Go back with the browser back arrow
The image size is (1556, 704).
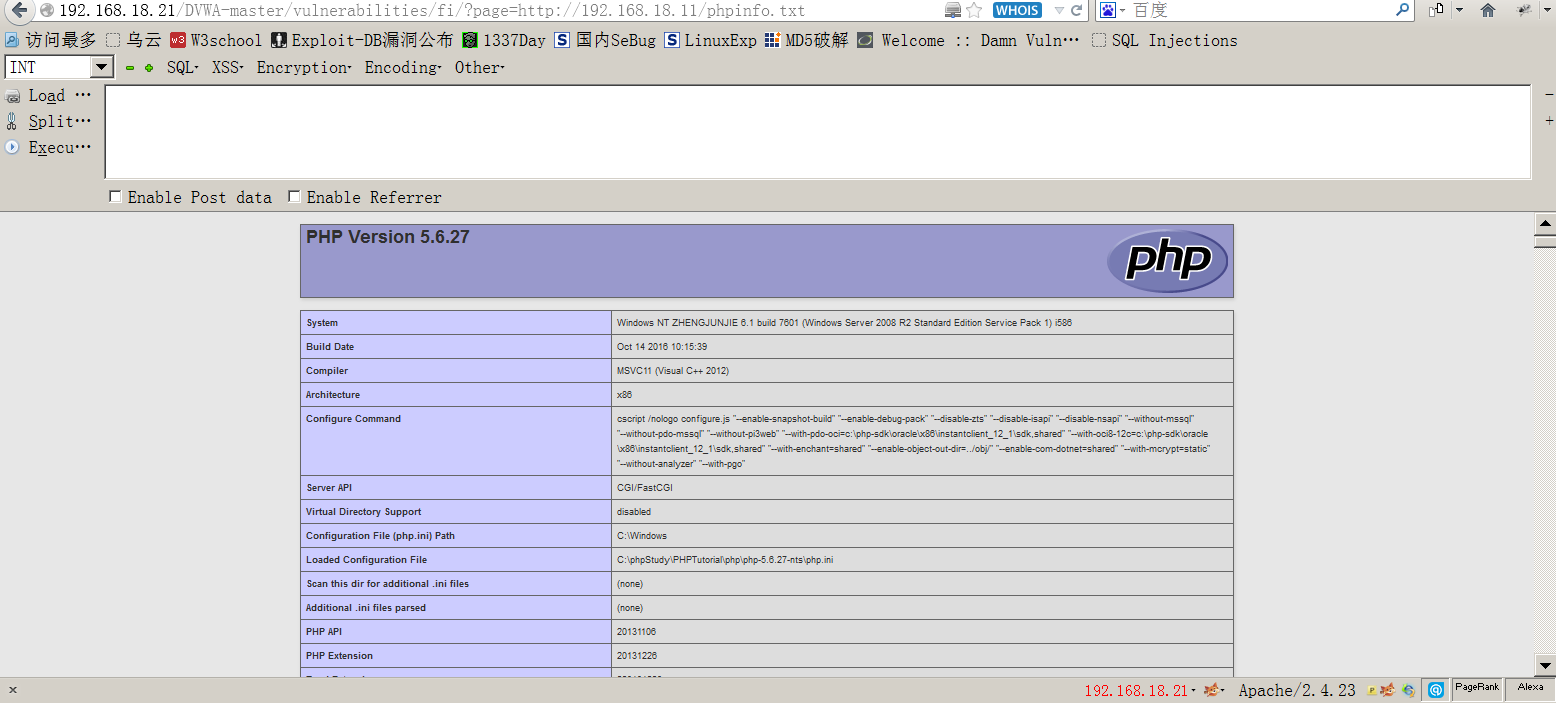click(x=18, y=10)
